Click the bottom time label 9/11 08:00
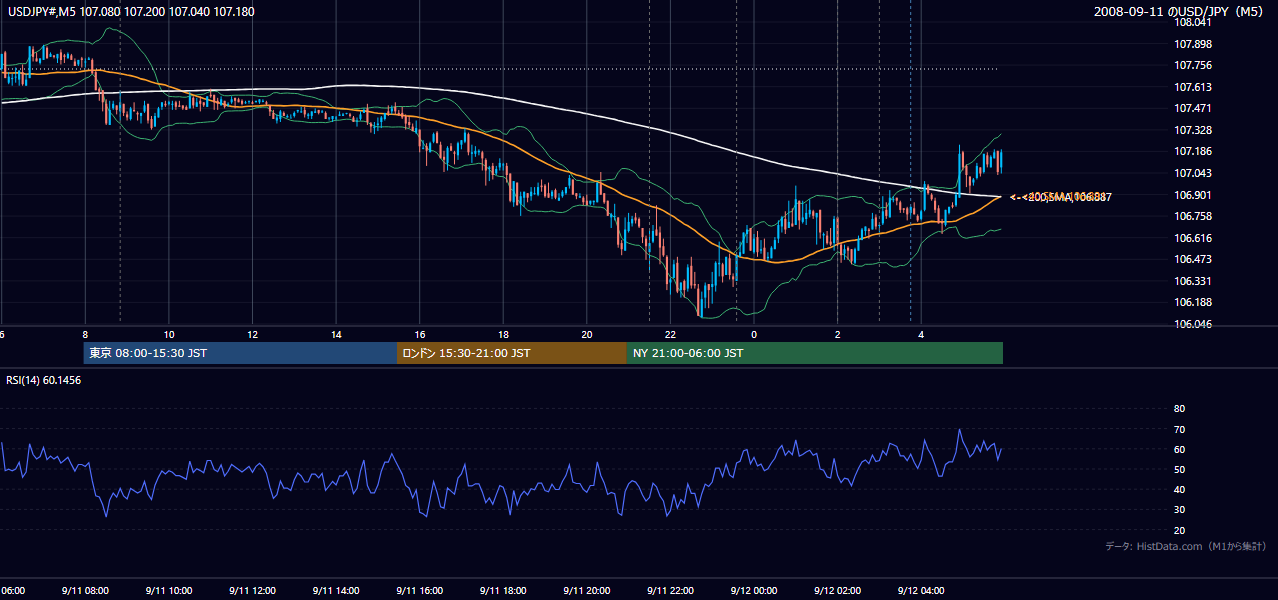The width and height of the screenshot is (1278, 600). [x=85, y=590]
